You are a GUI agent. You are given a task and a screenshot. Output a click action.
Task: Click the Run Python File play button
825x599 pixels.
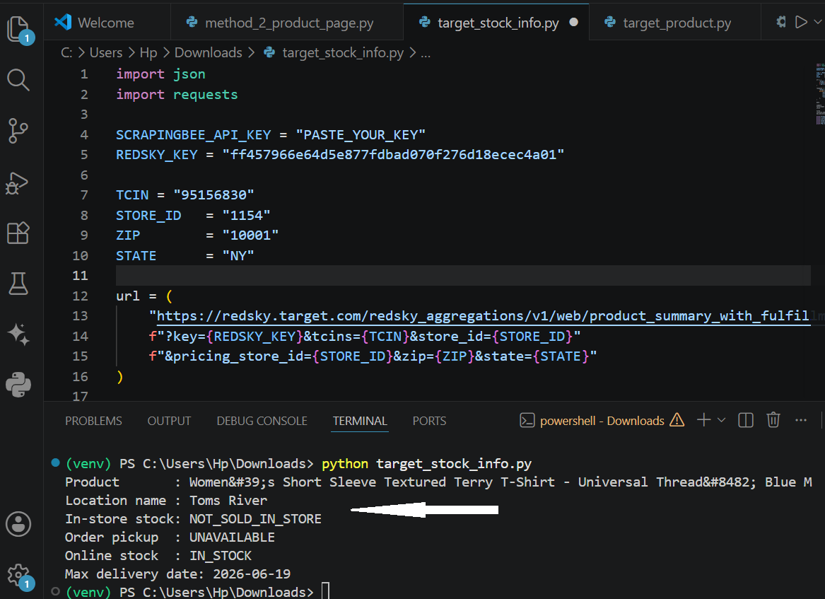801,22
